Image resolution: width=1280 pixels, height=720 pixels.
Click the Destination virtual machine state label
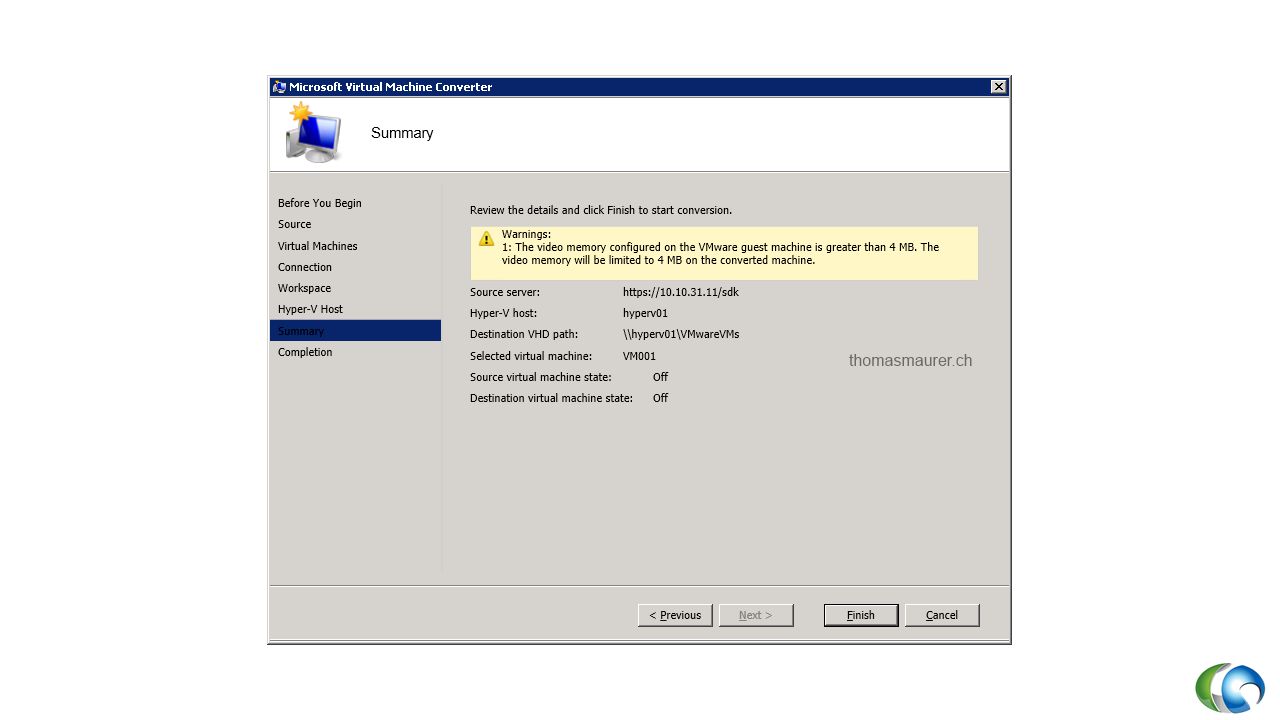(551, 398)
